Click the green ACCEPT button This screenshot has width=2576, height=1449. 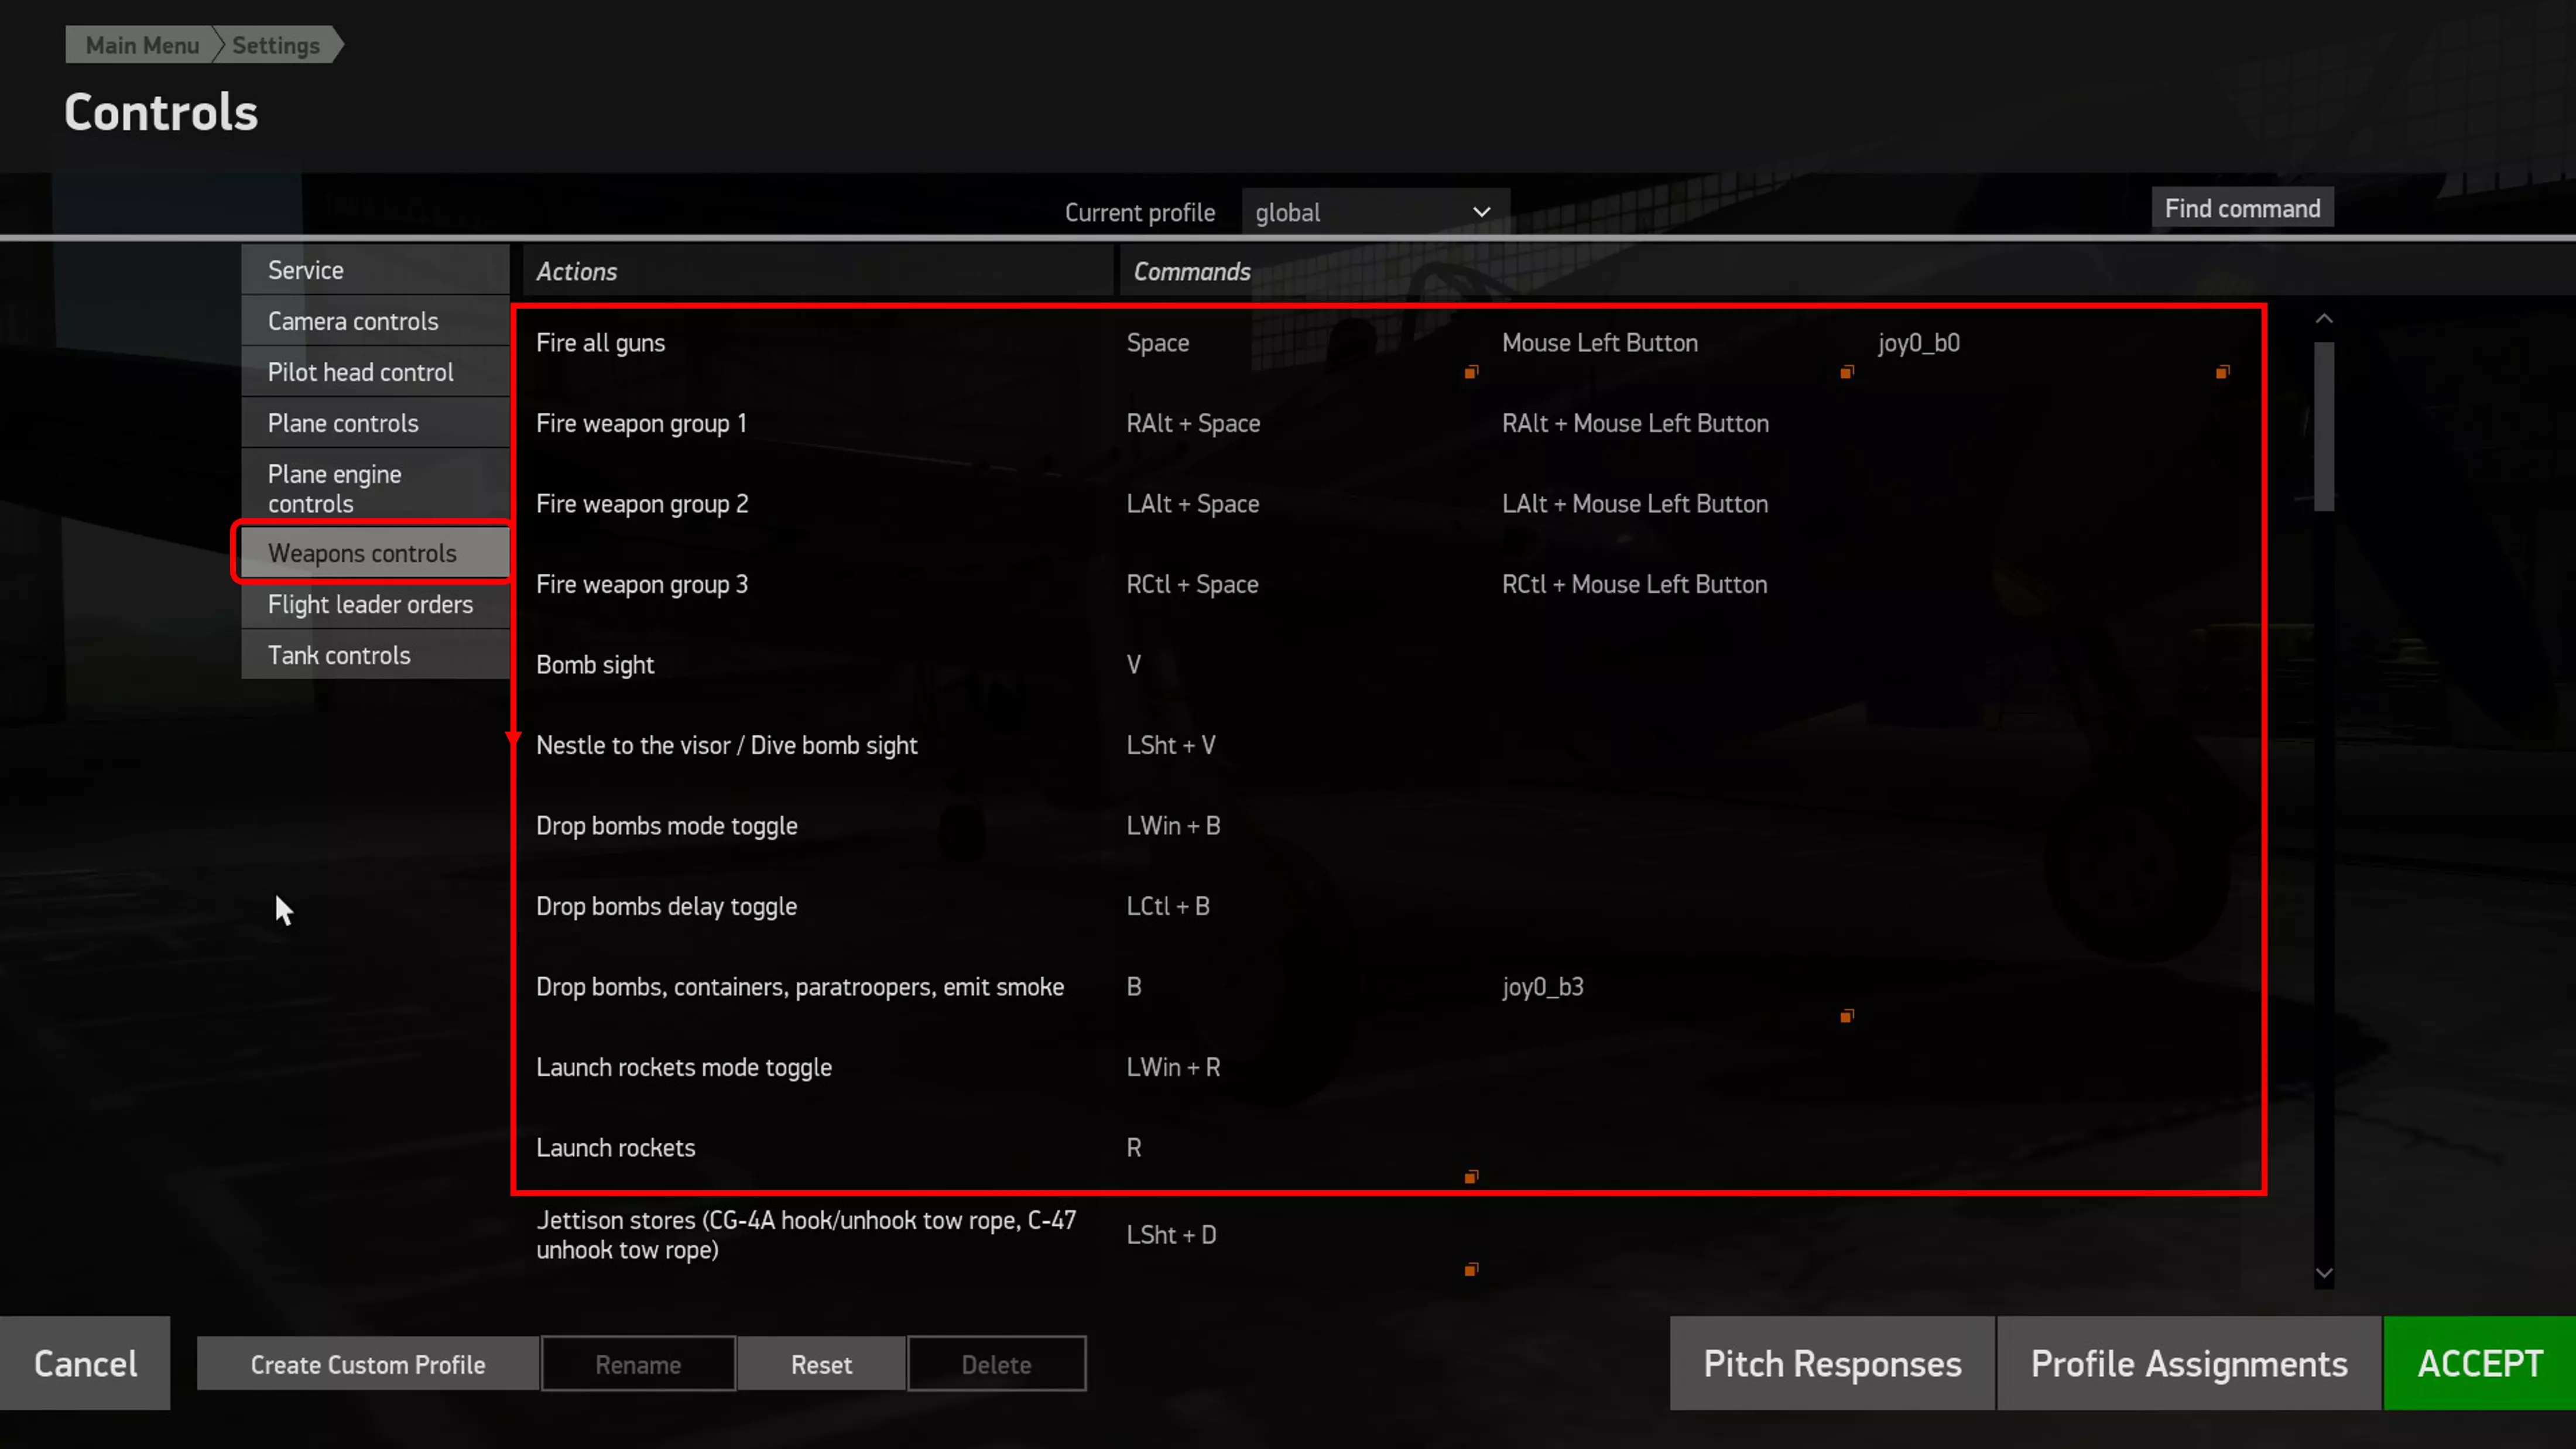(x=2479, y=1363)
